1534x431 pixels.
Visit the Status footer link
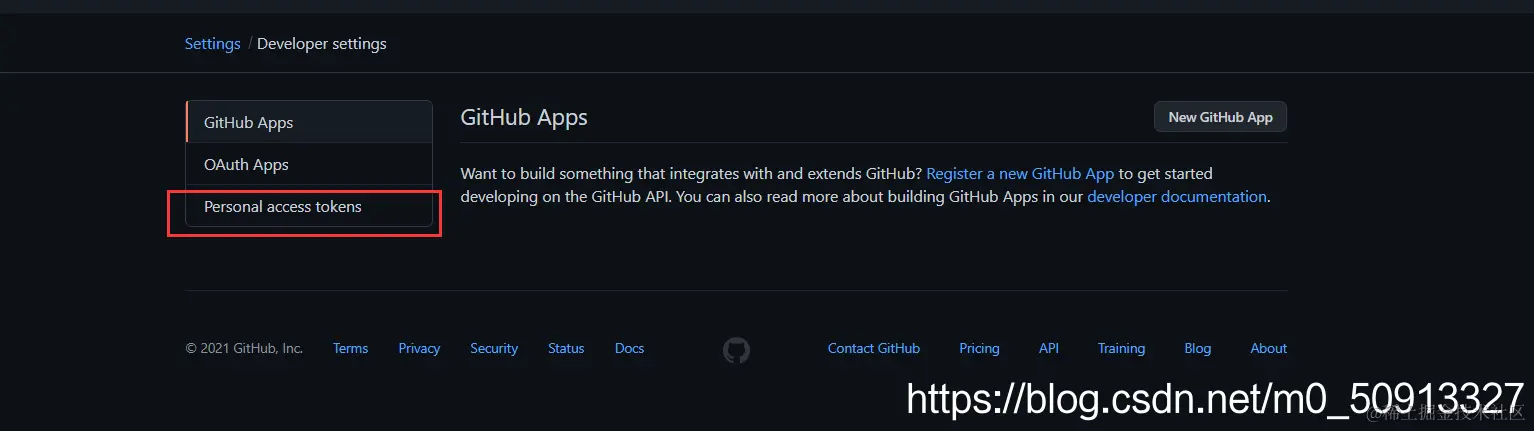[566, 348]
